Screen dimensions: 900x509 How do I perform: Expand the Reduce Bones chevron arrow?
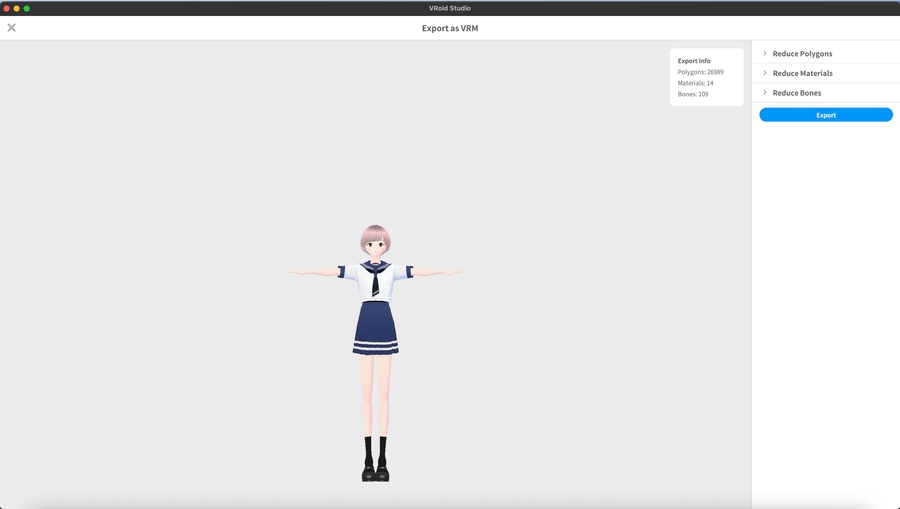765,93
